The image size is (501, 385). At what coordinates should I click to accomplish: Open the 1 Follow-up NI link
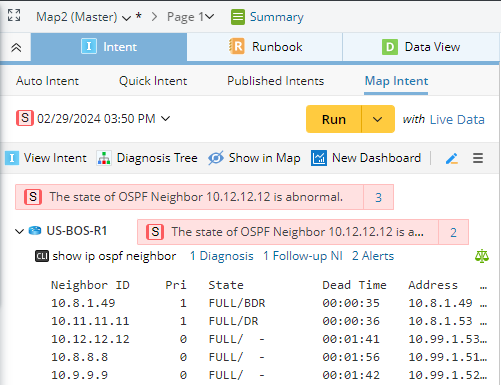[x=303, y=256]
